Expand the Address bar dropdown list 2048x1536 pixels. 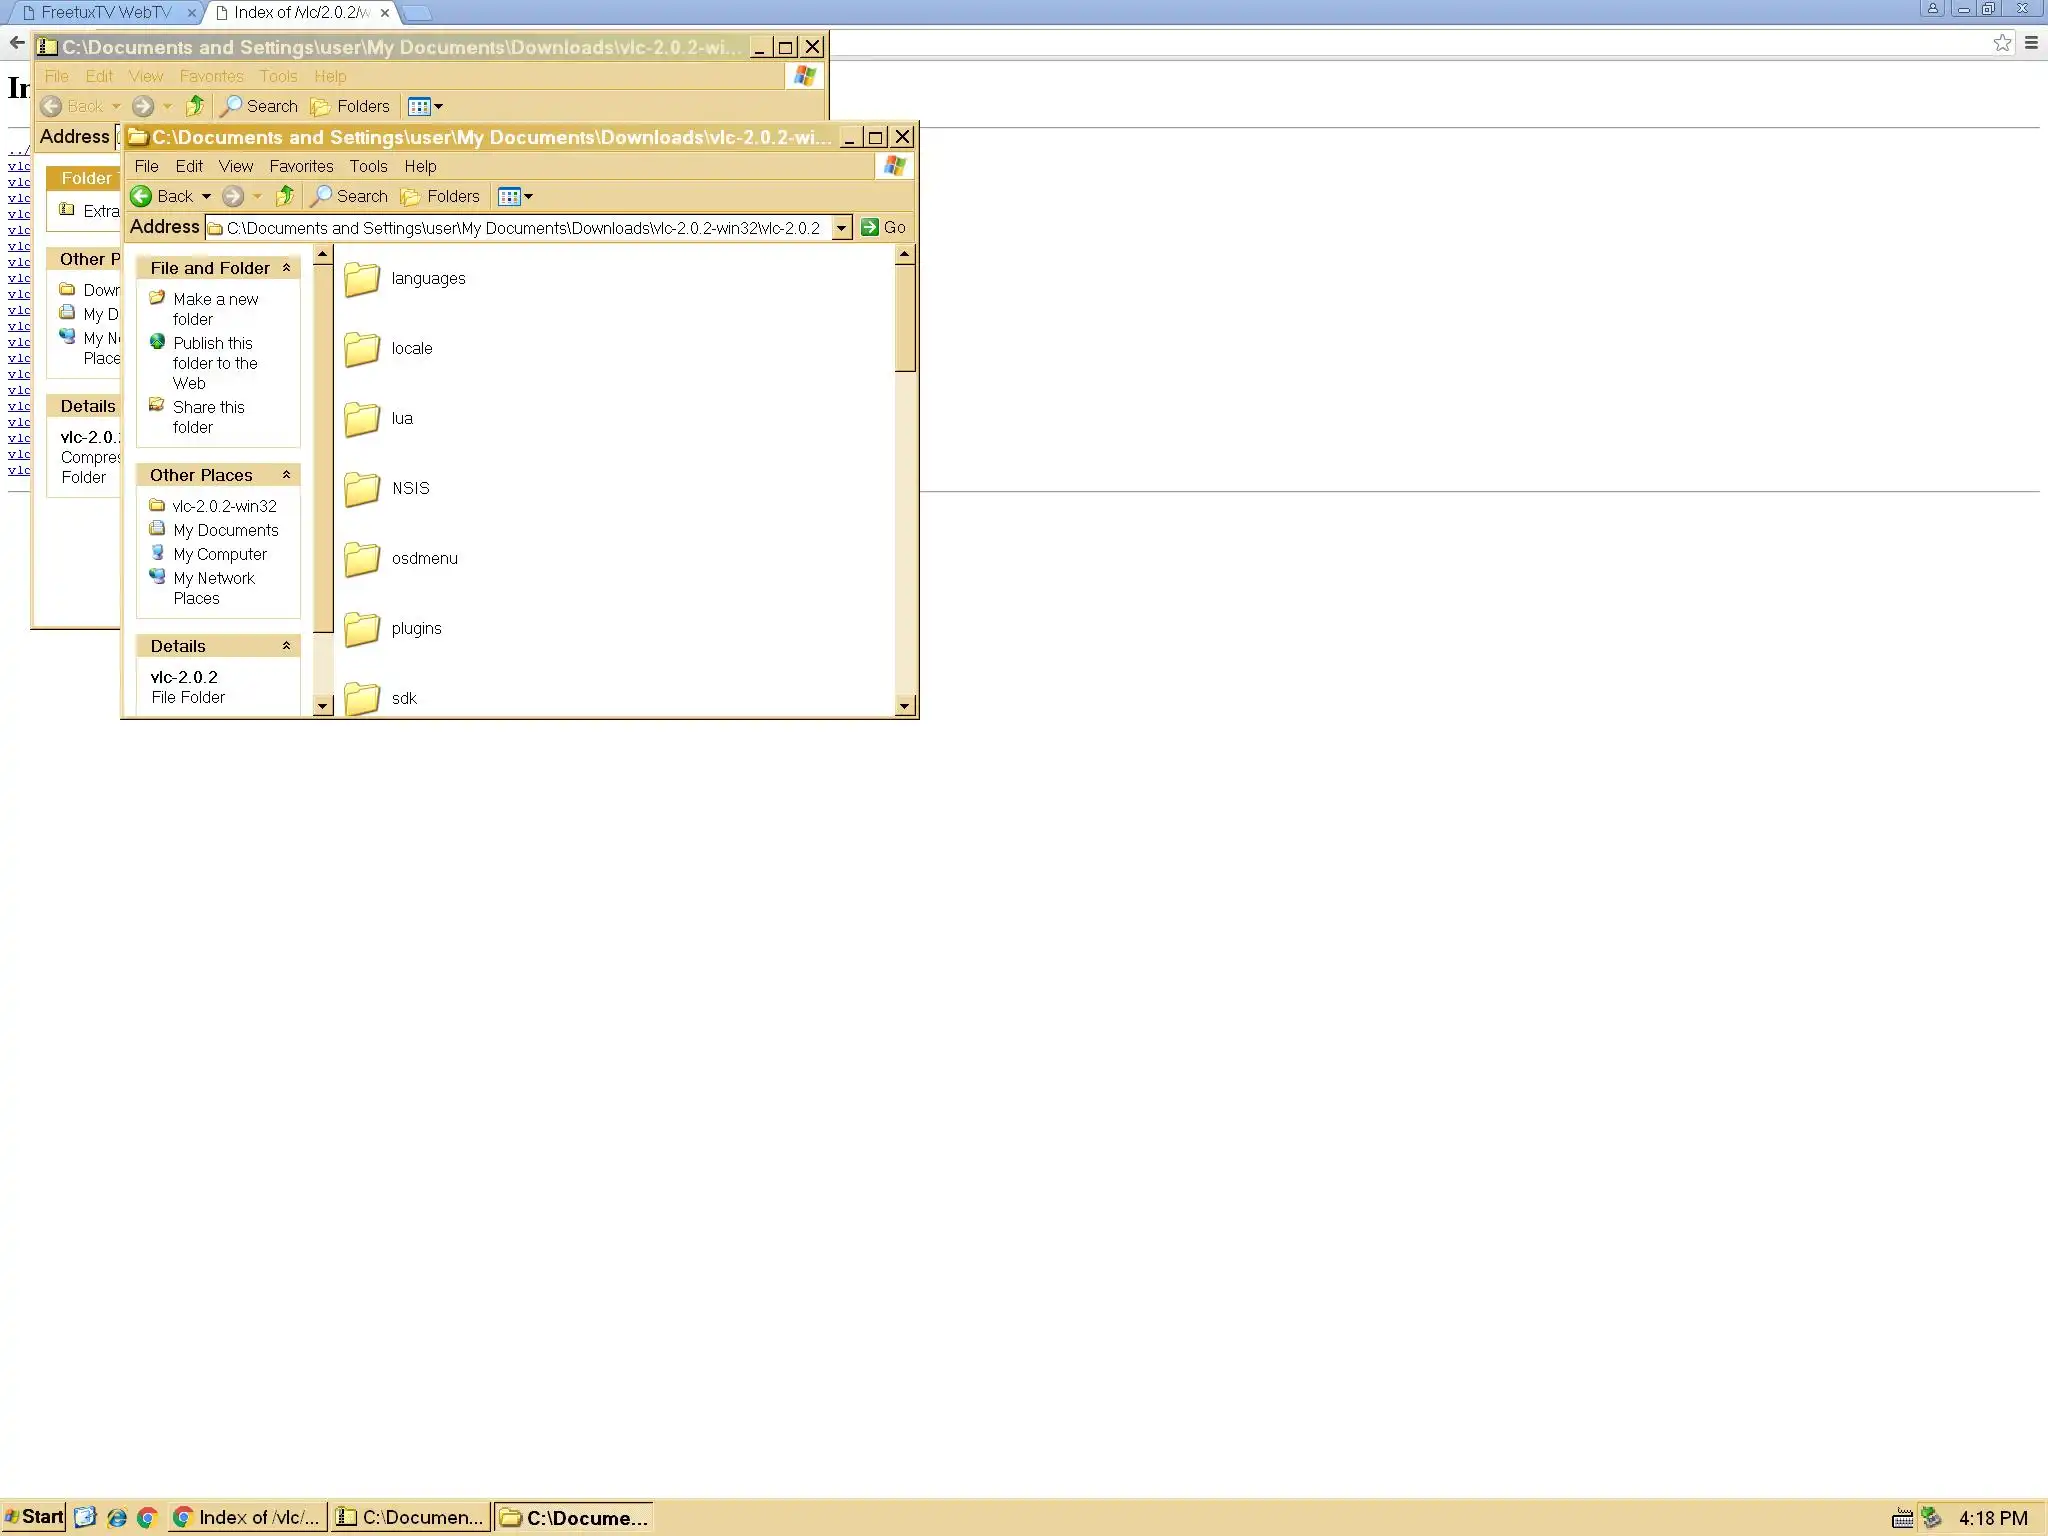point(841,228)
